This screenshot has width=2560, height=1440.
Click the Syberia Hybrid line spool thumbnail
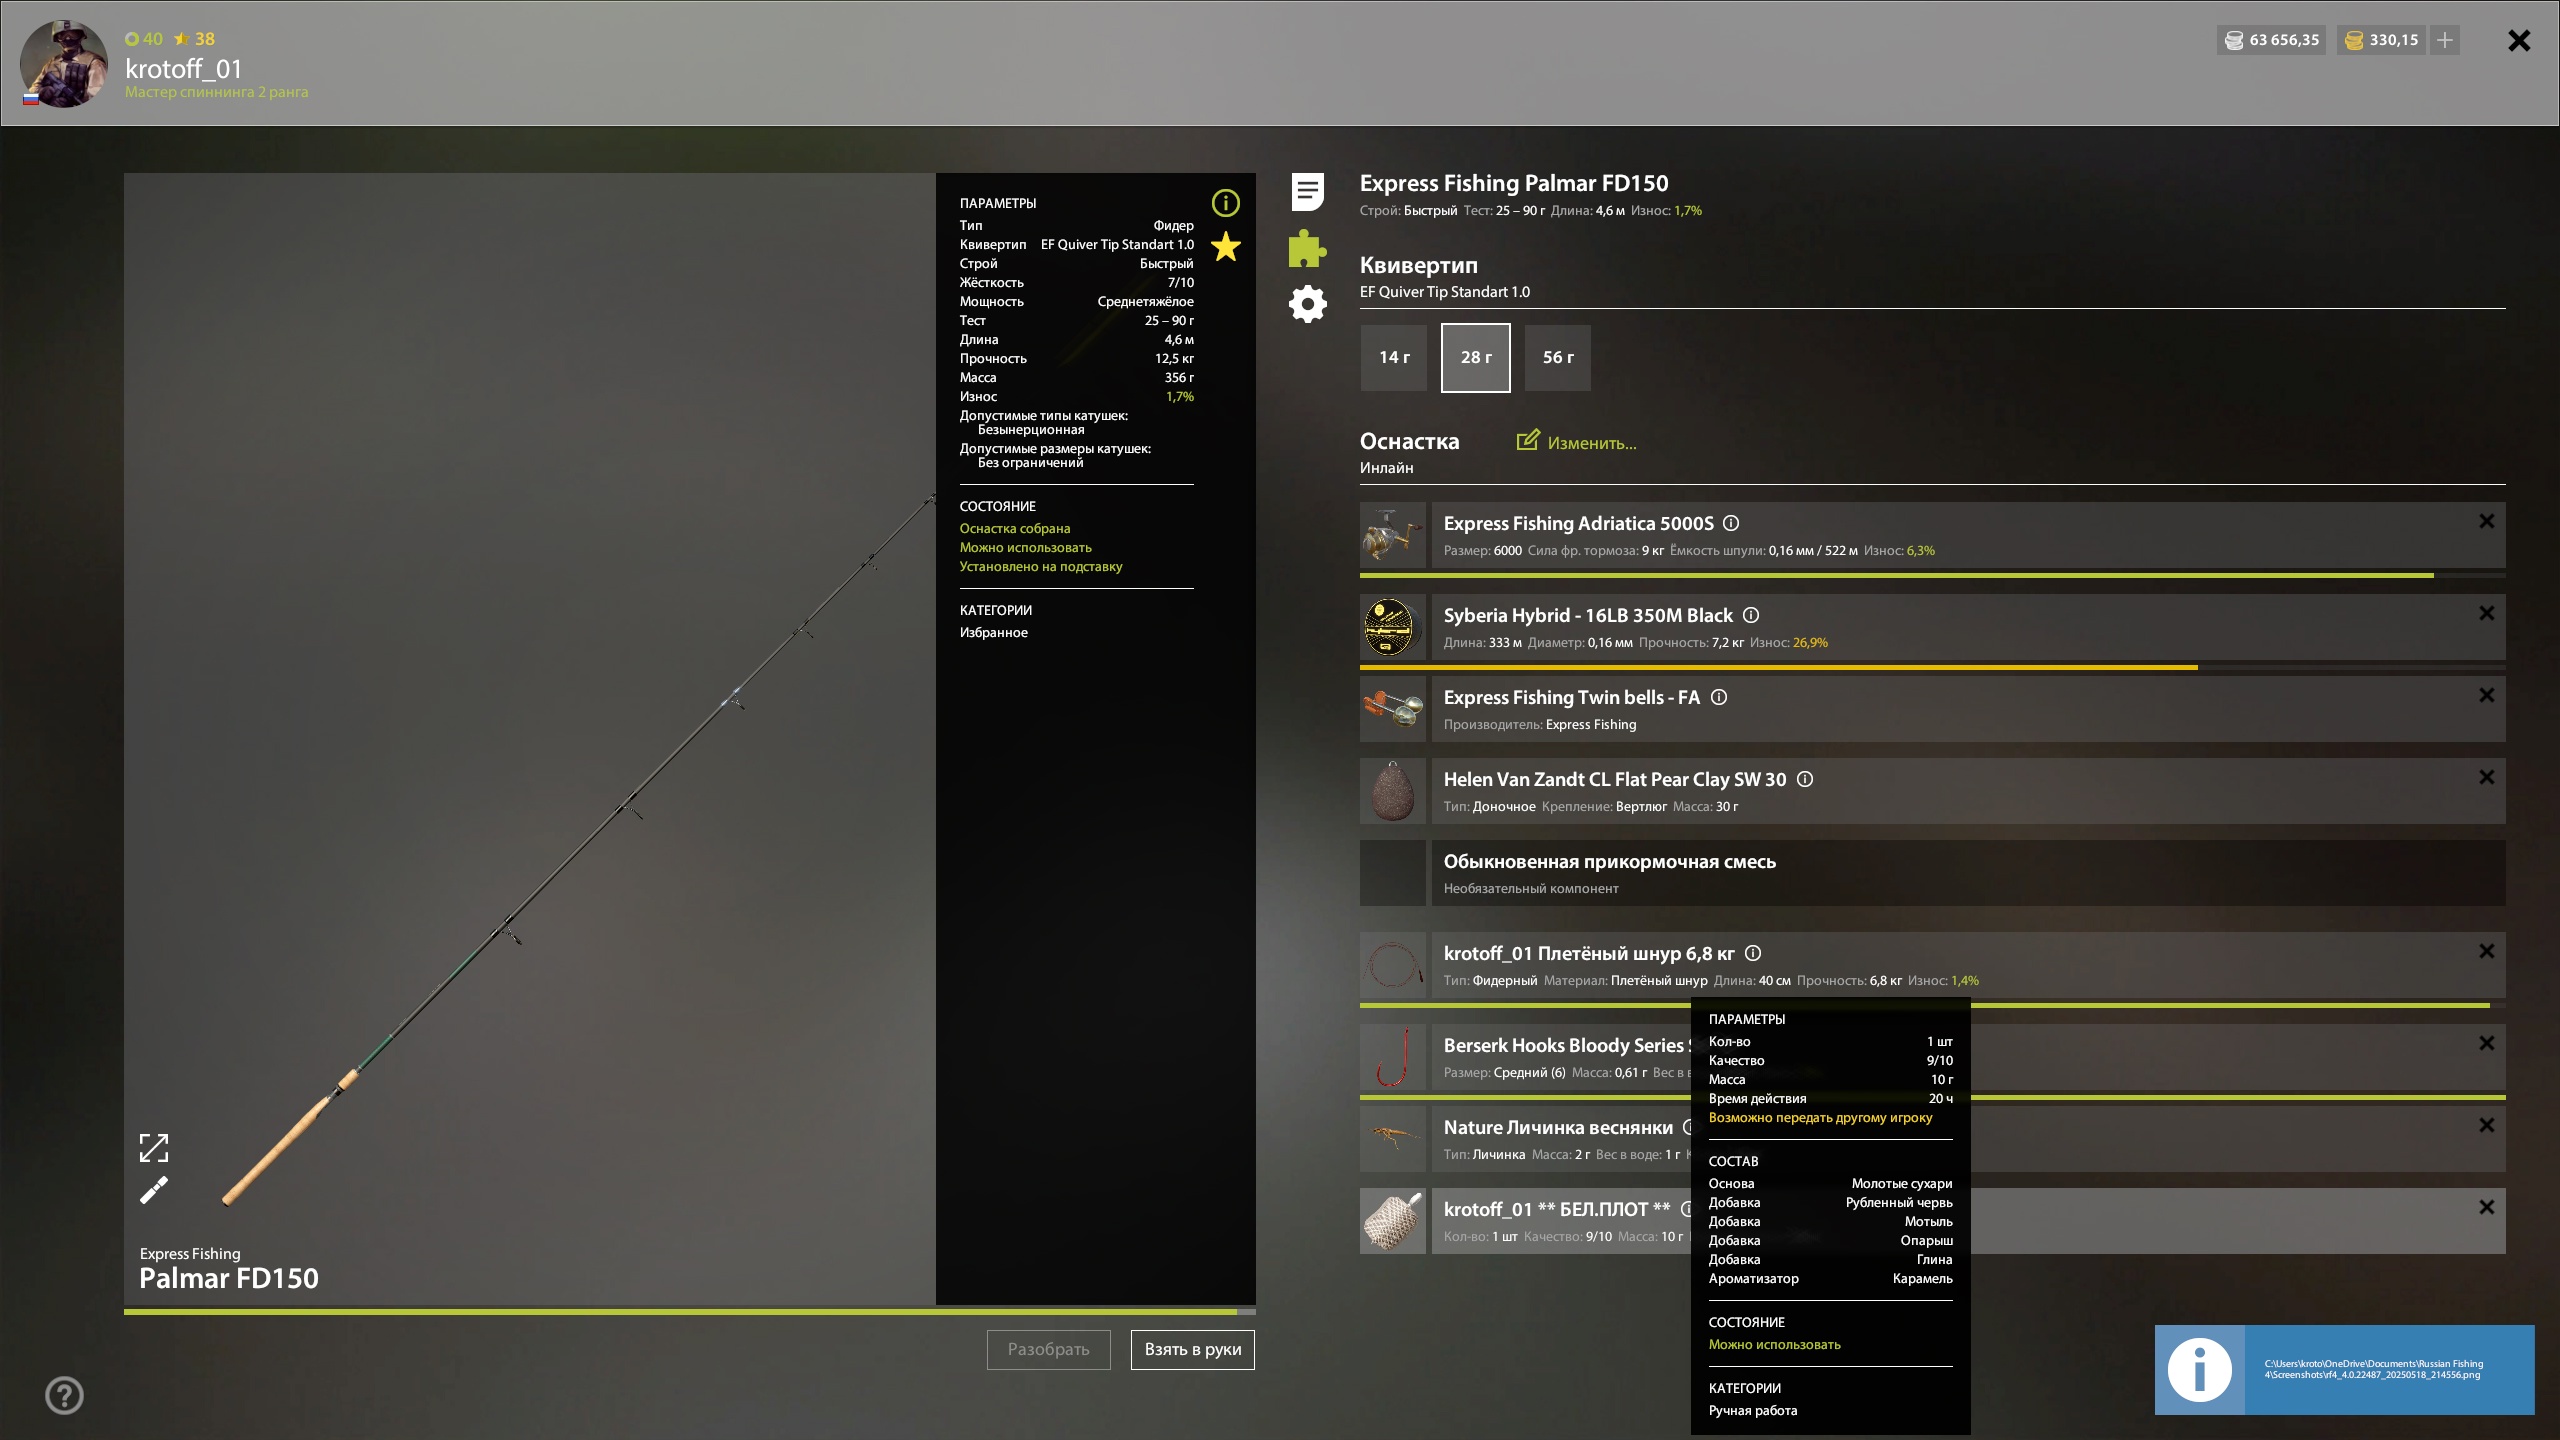click(1393, 627)
